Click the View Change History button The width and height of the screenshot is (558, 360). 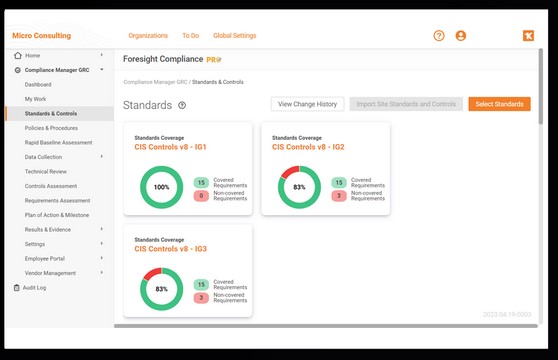307,104
